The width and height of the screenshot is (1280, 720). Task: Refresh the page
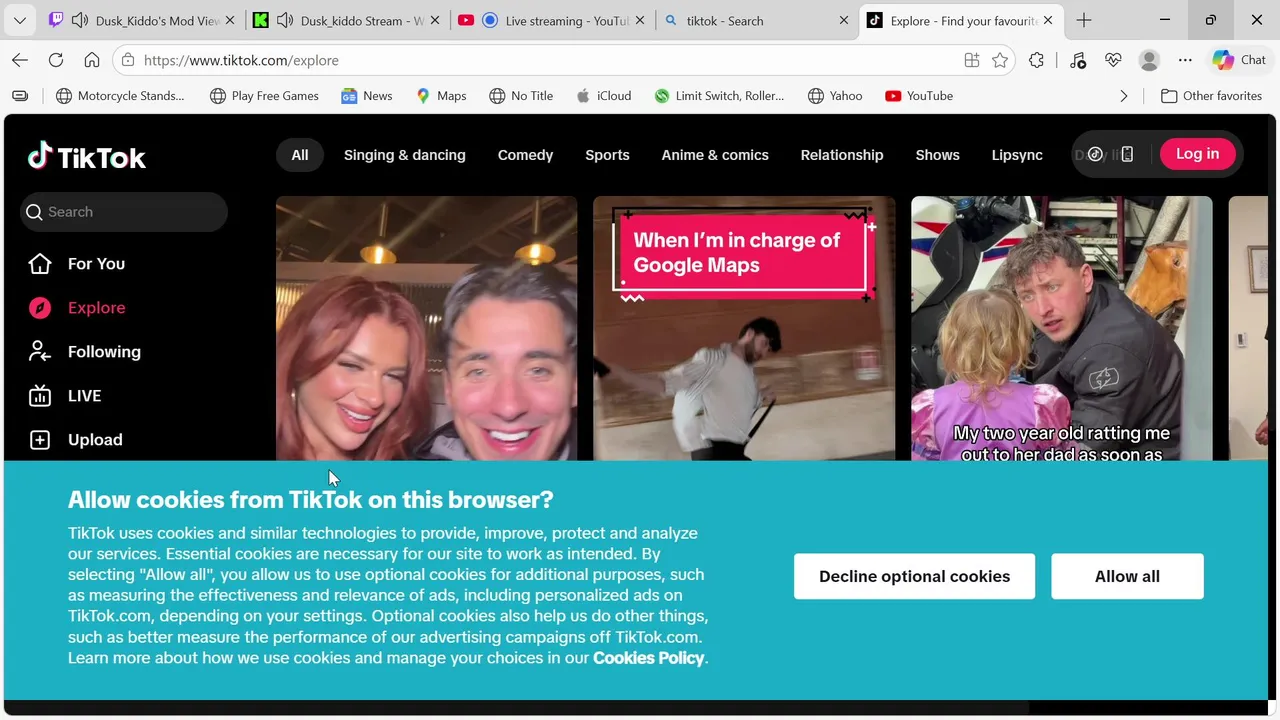click(56, 60)
